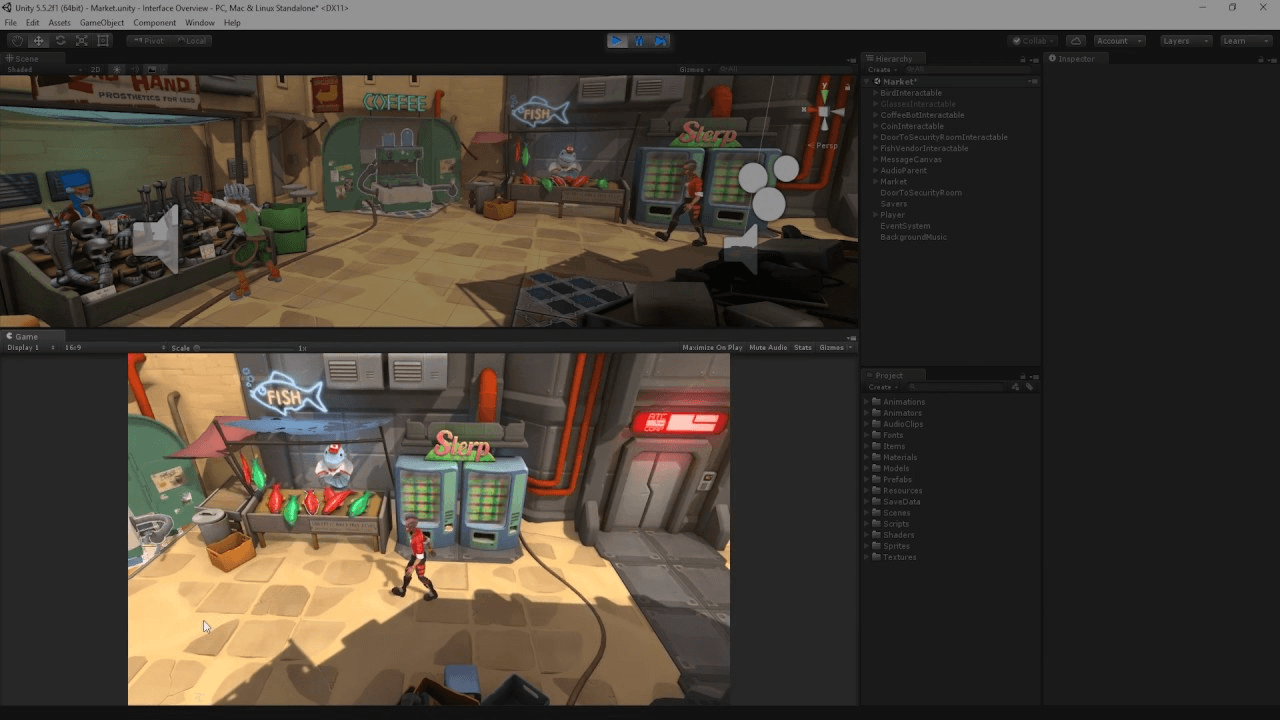
Task: Open the Collab dropdown
Action: tap(1034, 41)
